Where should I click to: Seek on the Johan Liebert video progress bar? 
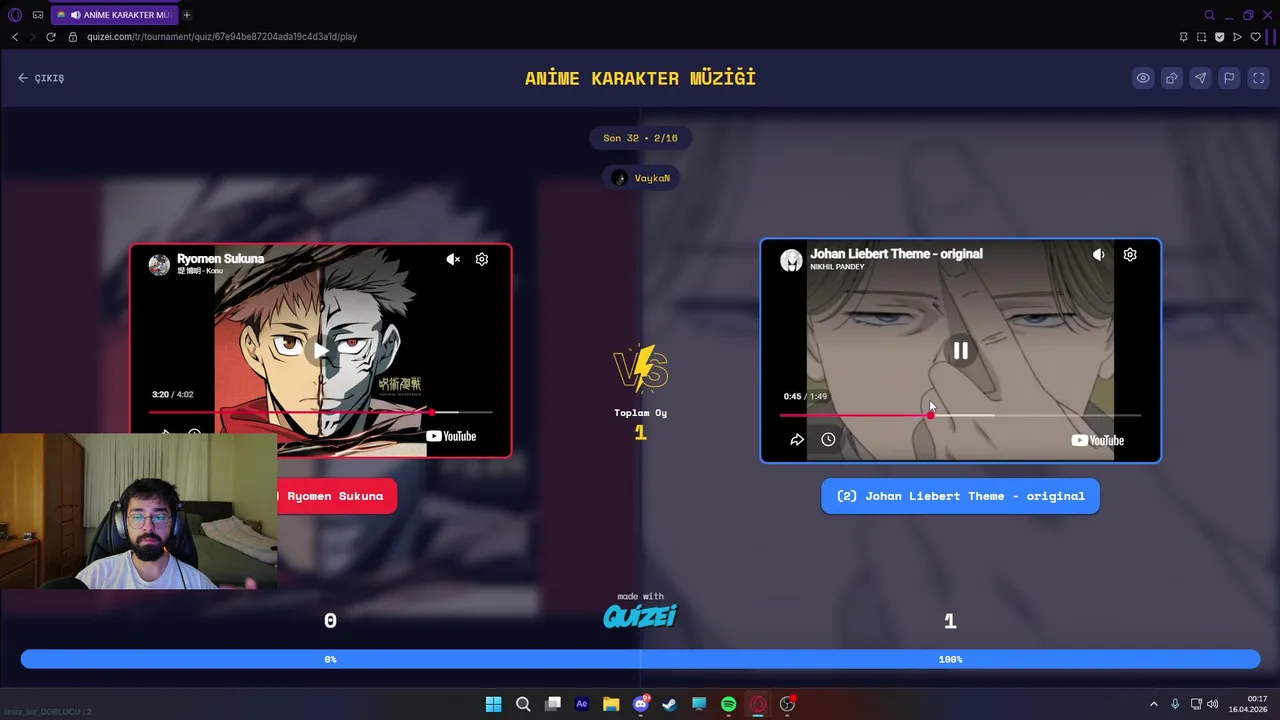pyautogui.click(x=960, y=415)
